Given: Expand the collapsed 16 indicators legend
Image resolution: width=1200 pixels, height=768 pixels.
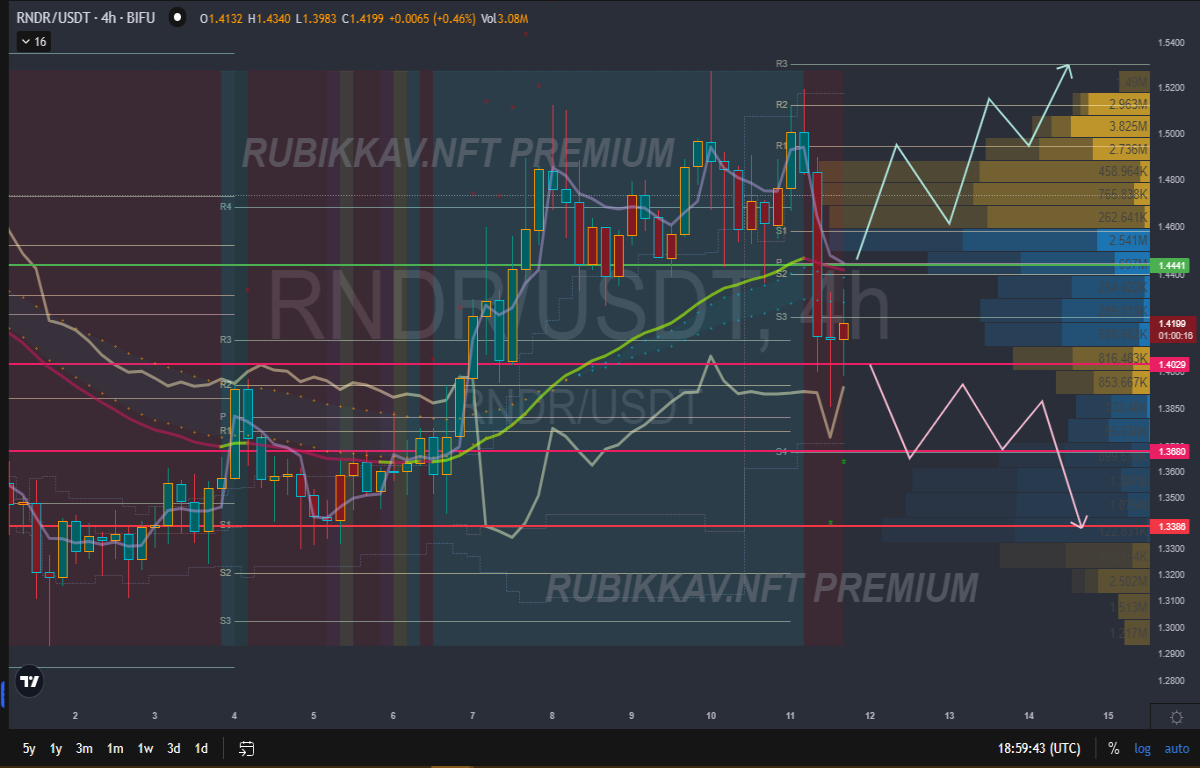Looking at the screenshot, I should 34,41.
